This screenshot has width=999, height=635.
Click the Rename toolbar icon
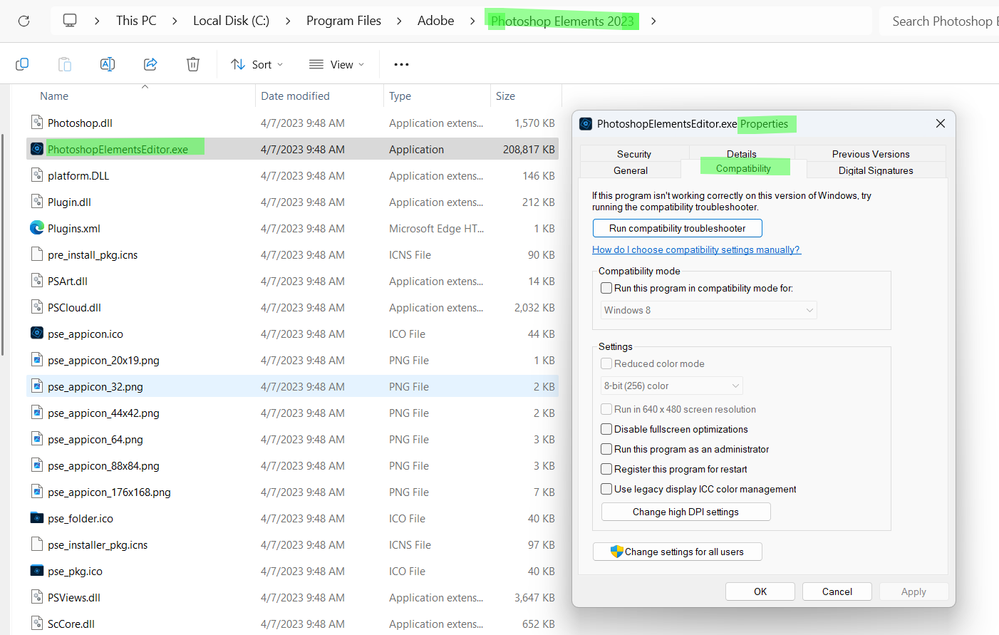(108, 64)
